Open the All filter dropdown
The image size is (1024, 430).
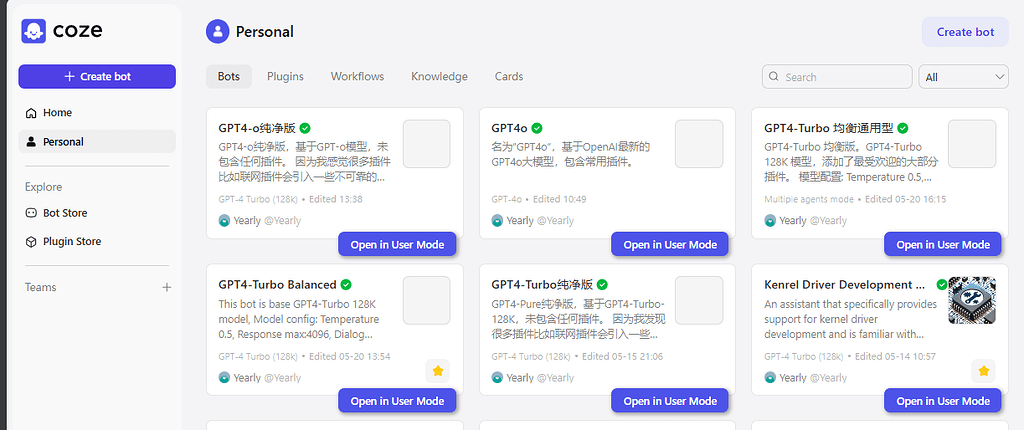[963, 76]
